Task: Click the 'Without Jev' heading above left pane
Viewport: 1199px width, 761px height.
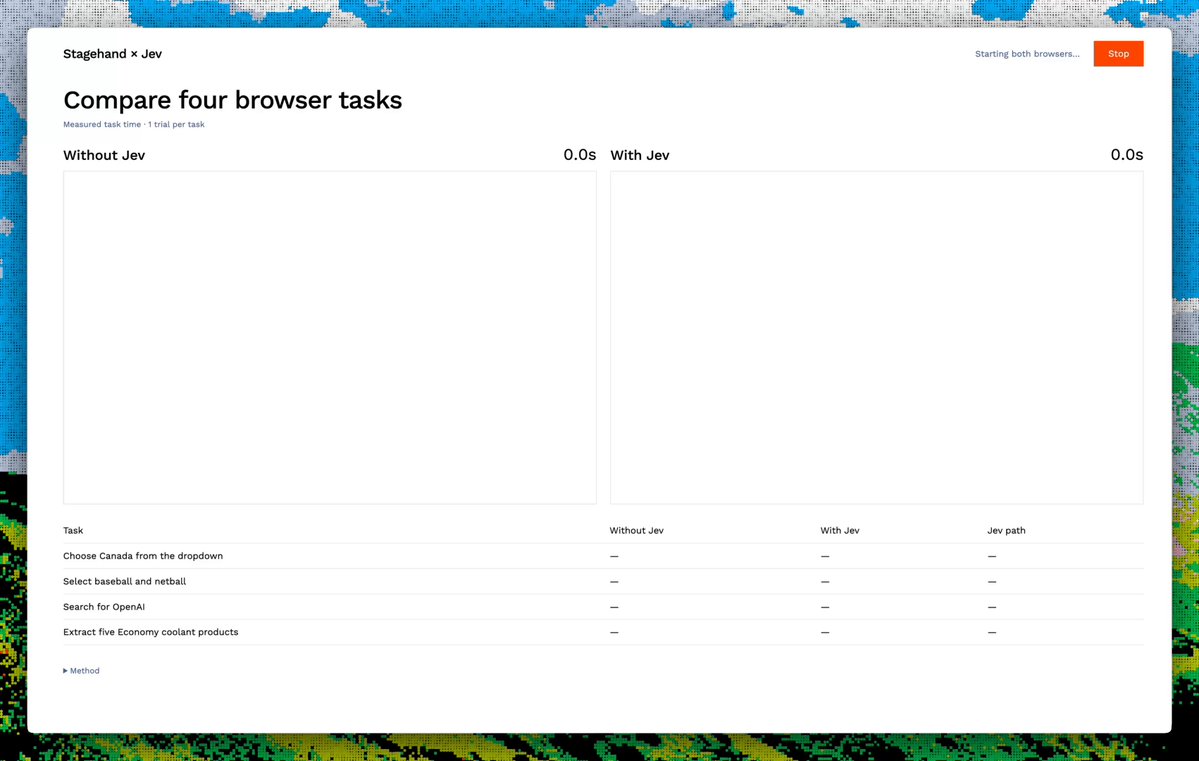Action: [104, 155]
